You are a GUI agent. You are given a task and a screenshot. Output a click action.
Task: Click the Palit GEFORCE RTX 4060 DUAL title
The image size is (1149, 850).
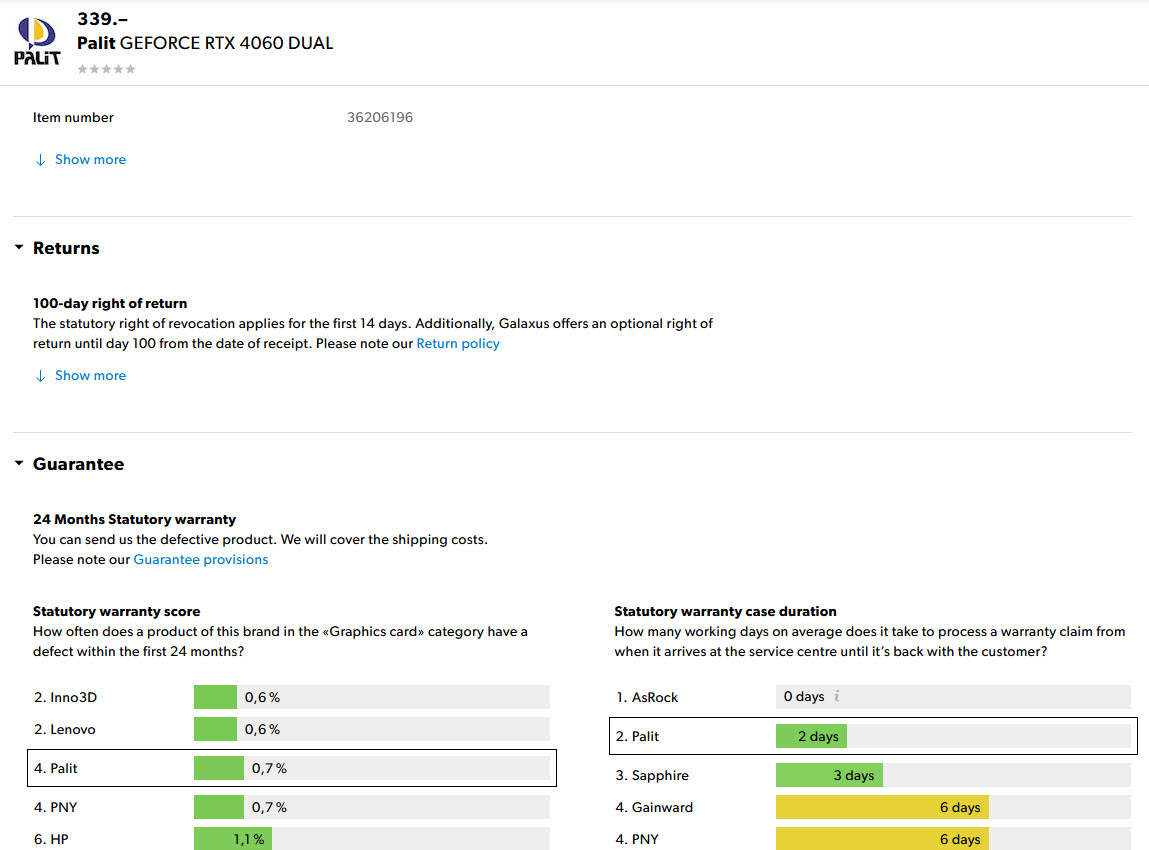(x=205, y=43)
